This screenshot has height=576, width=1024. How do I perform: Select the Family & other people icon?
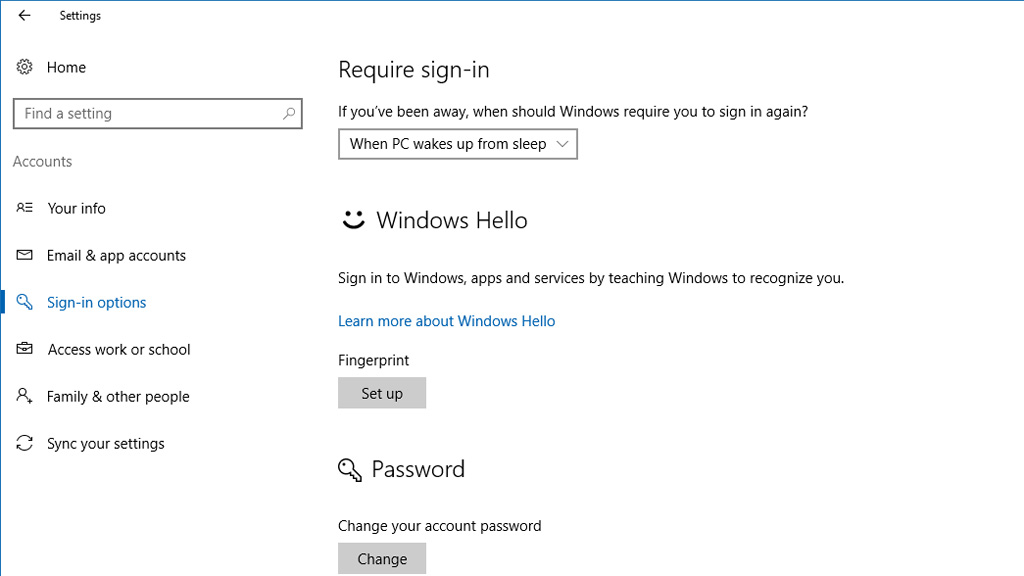tap(24, 396)
